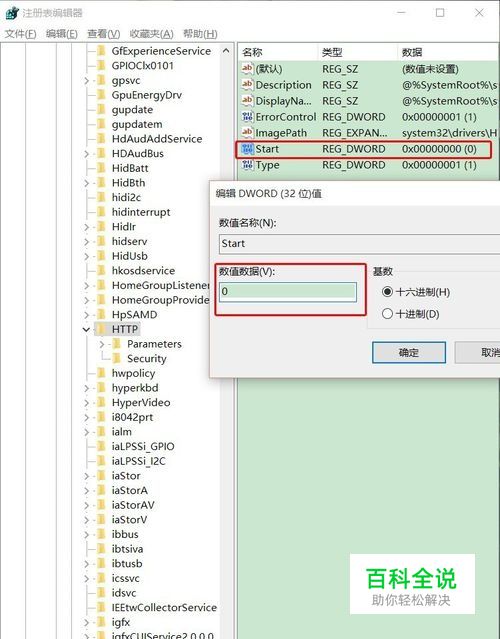
Task: Click the Type DWORD value icon
Action: 247,165
